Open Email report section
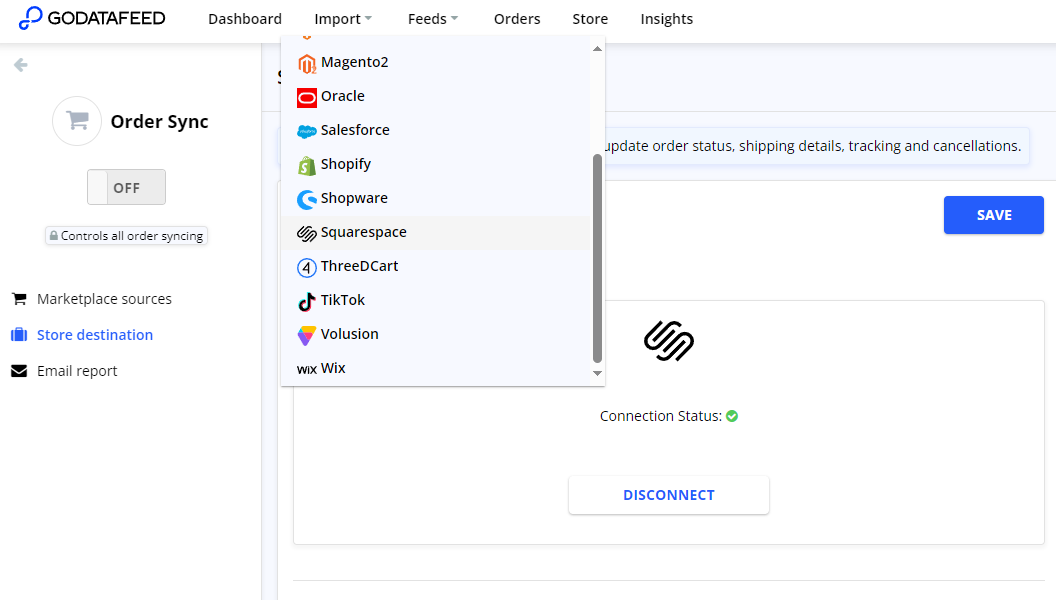The height and width of the screenshot is (600, 1056). point(77,371)
